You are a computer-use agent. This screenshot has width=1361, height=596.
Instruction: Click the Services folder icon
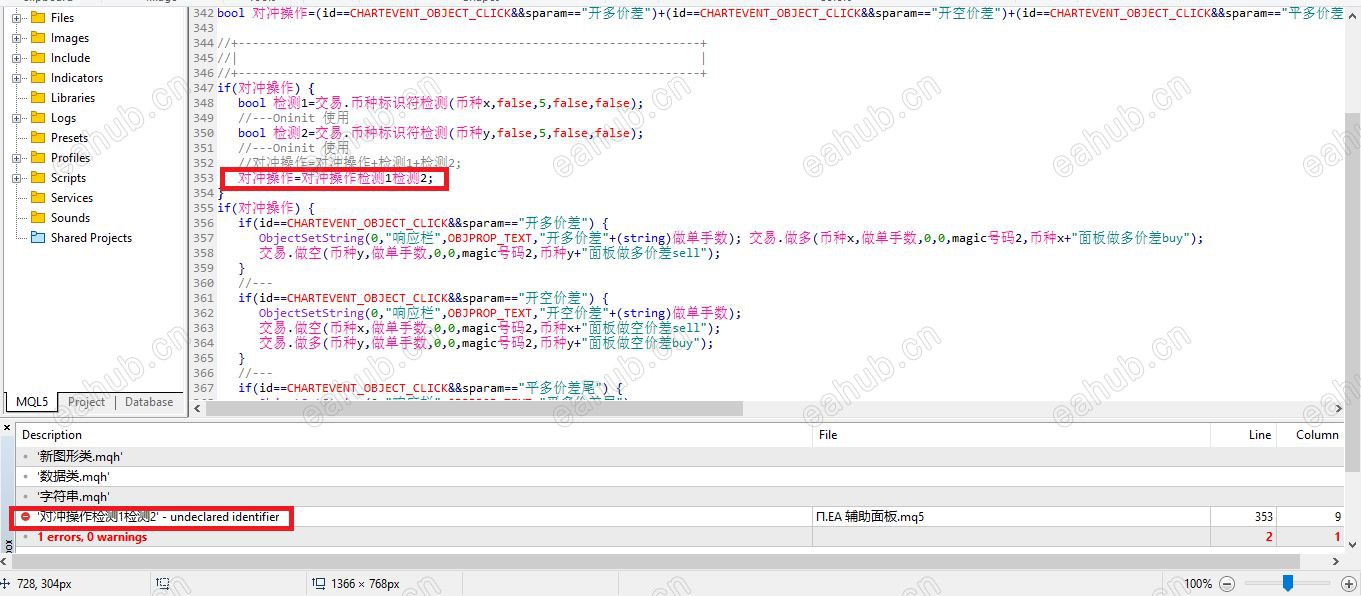click(38, 197)
